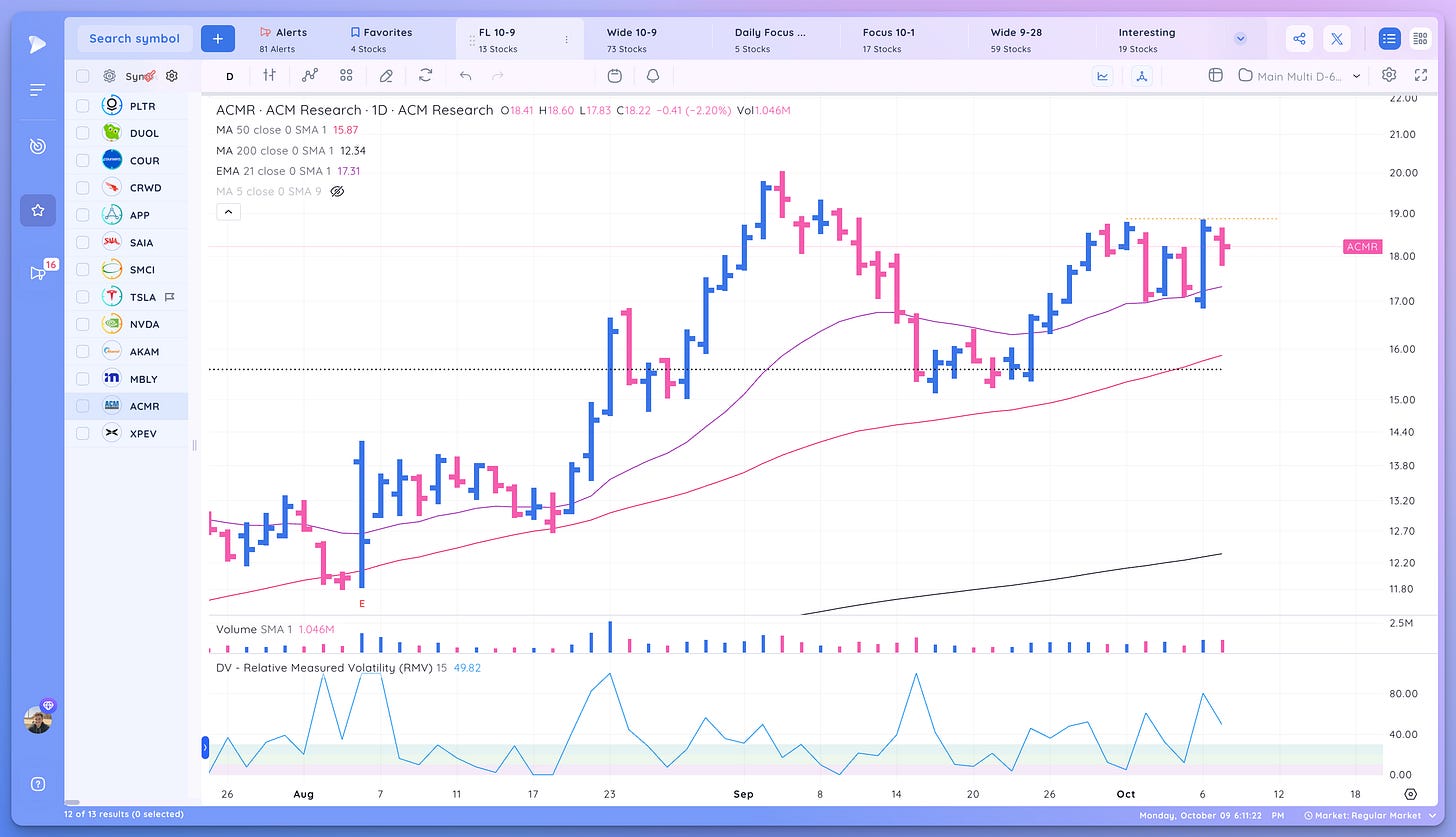Screen dimensions: 1456x837
Task: Open the D timeframe selector
Action: tap(229, 76)
